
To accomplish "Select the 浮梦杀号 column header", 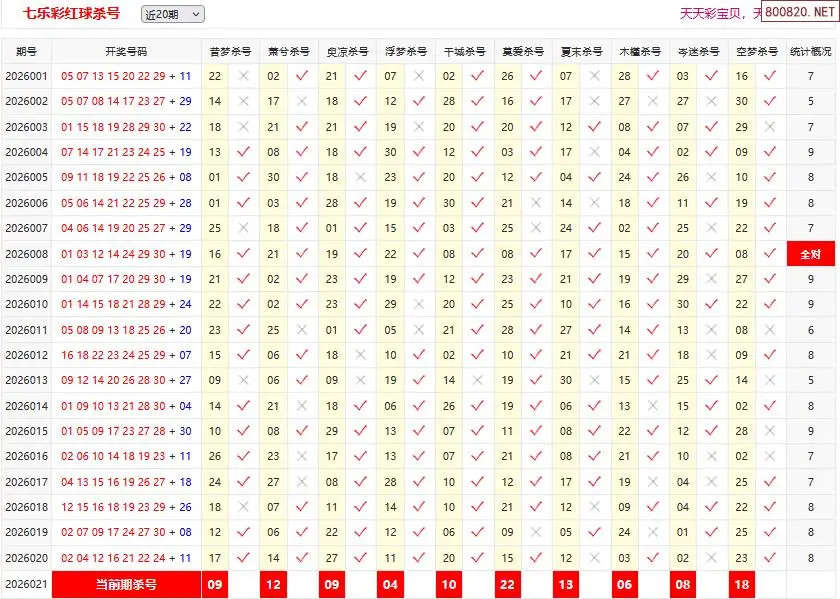I will [405, 51].
